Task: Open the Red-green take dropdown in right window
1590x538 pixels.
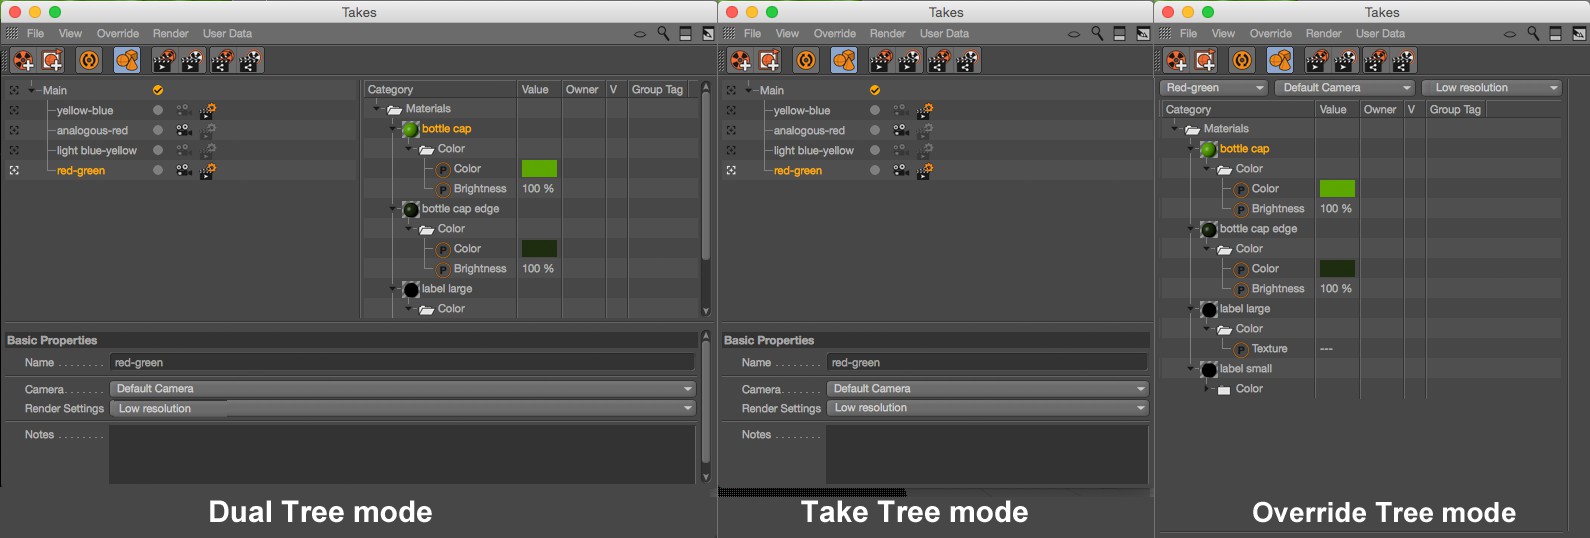Action: [1214, 88]
